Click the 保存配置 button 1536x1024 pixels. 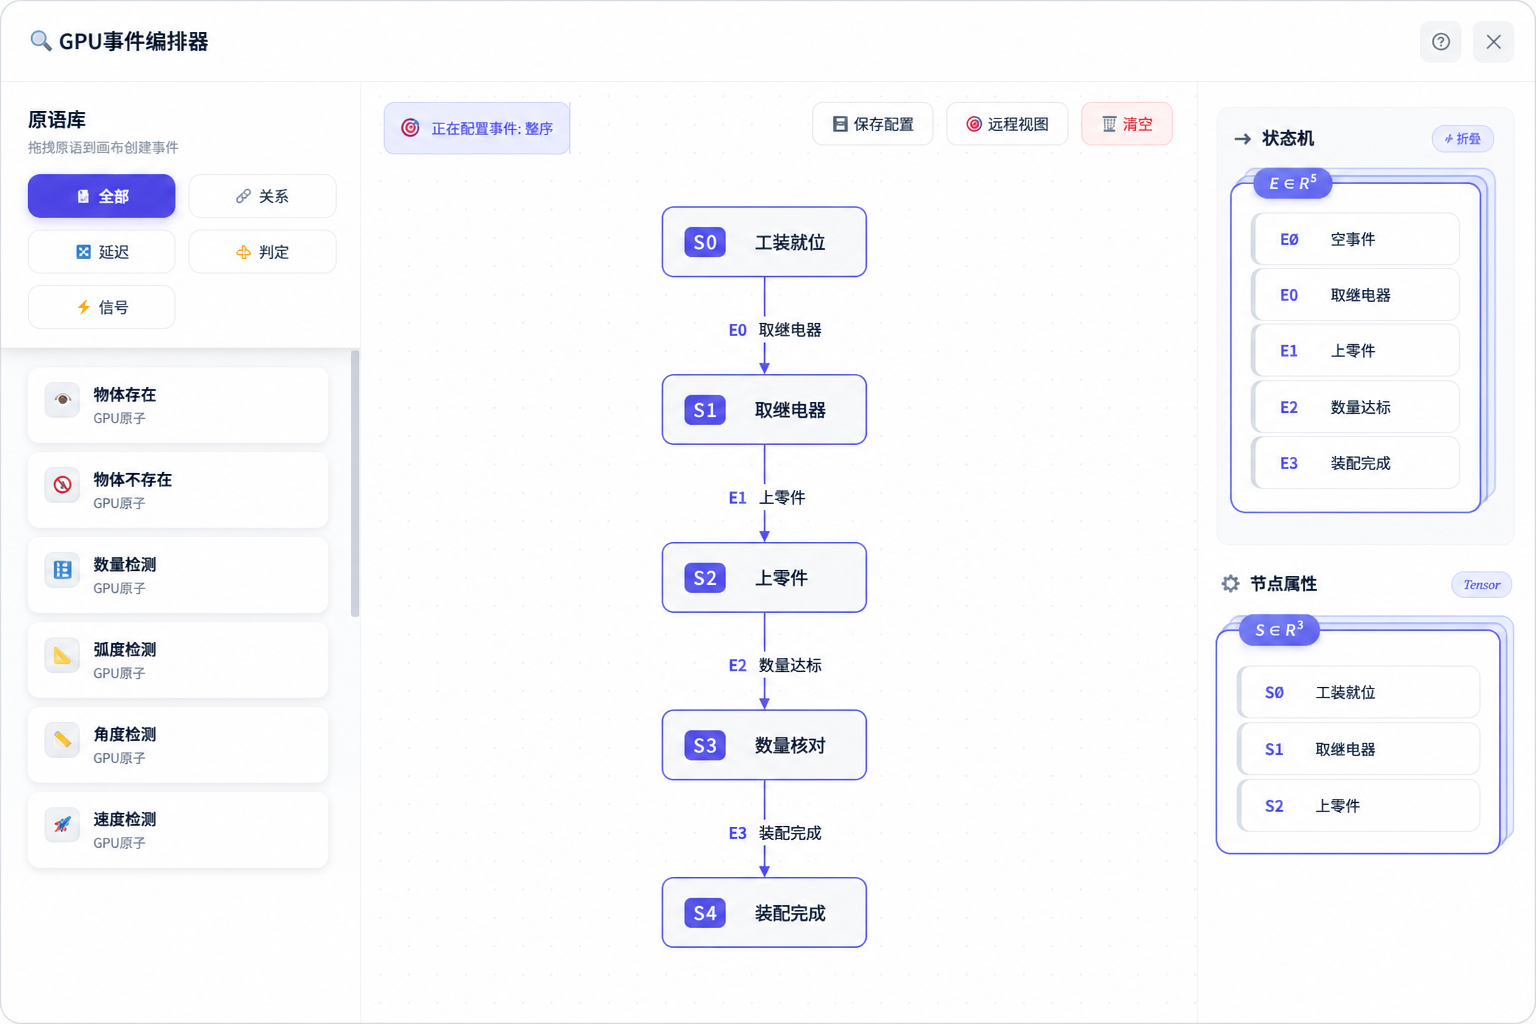point(873,124)
